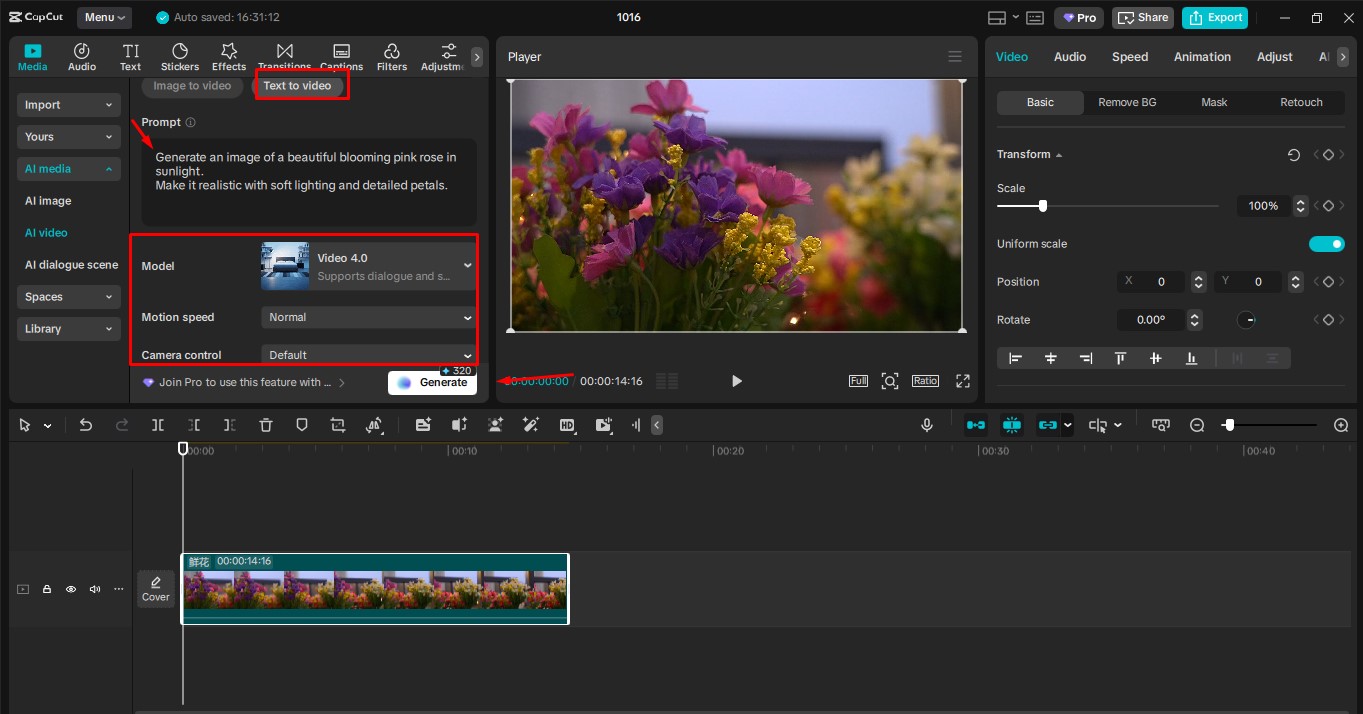This screenshot has width=1363, height=714.
Task: Click the voiceover microphone icon
Action: click(927, 424)
